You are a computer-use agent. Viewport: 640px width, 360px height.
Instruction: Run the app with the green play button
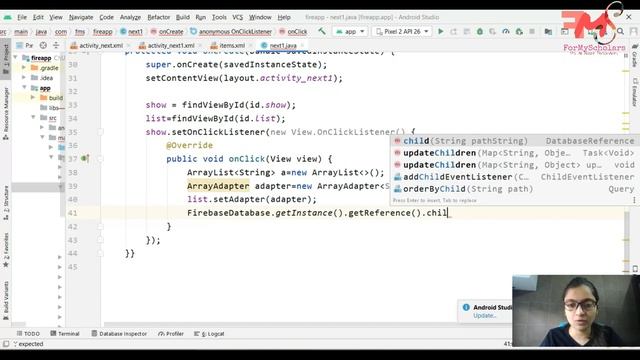(x=440, y=31)
